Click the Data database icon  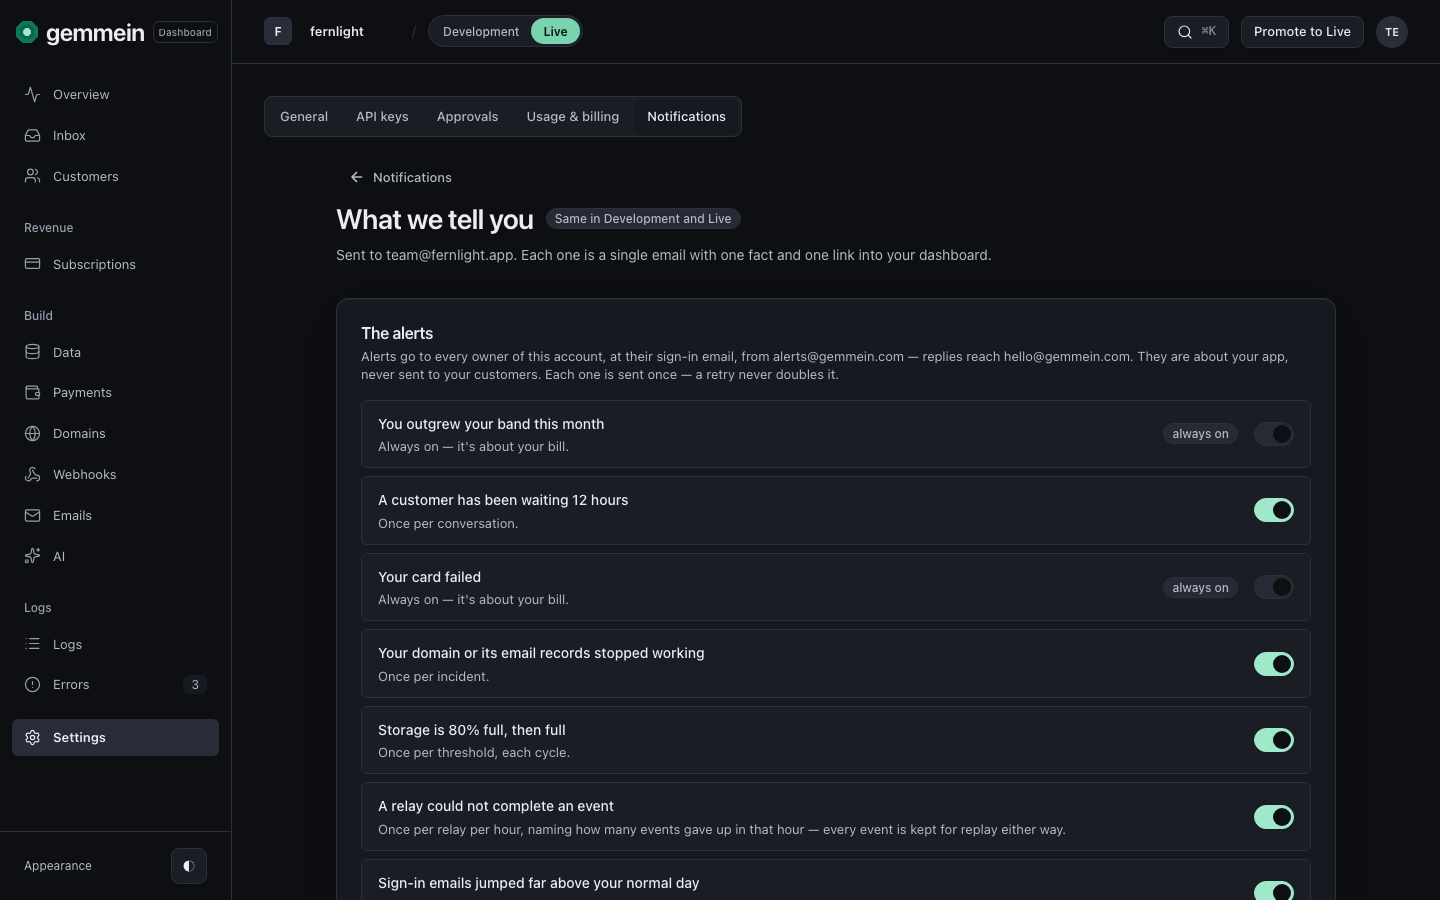pos(33,352)
